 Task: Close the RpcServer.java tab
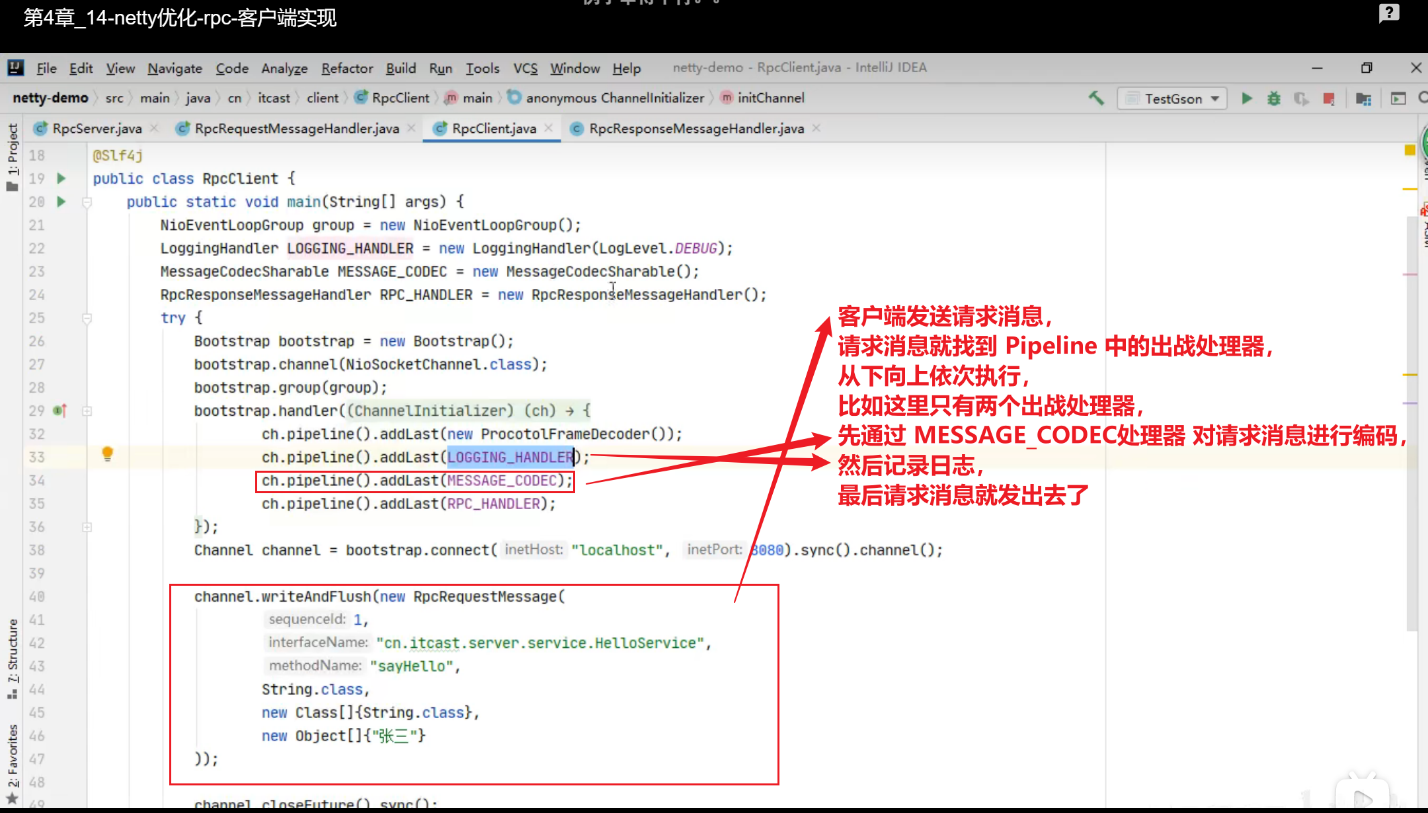(x=153, y=129)
